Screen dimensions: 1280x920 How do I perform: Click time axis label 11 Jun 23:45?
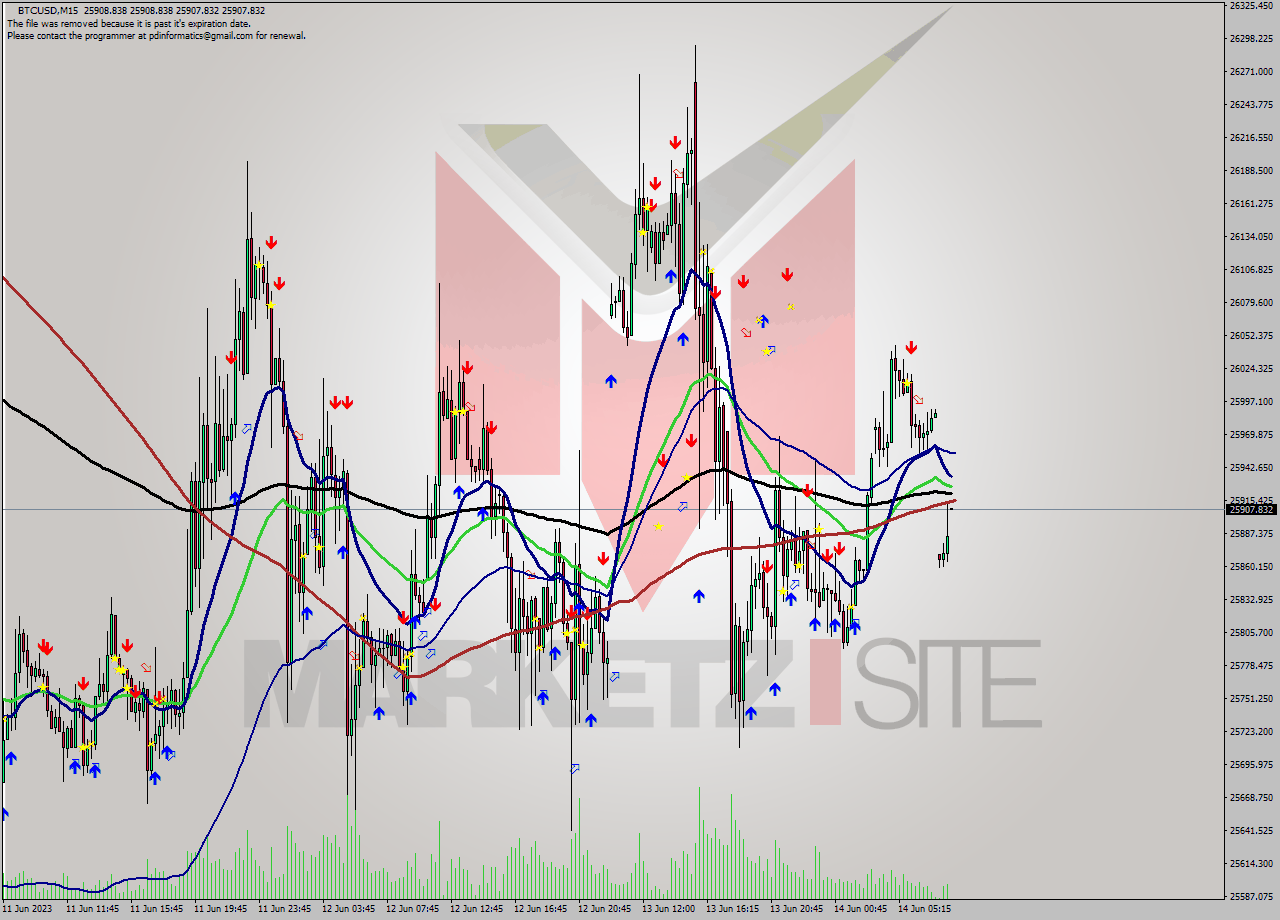pyautogui.click(x=285, y=910)
